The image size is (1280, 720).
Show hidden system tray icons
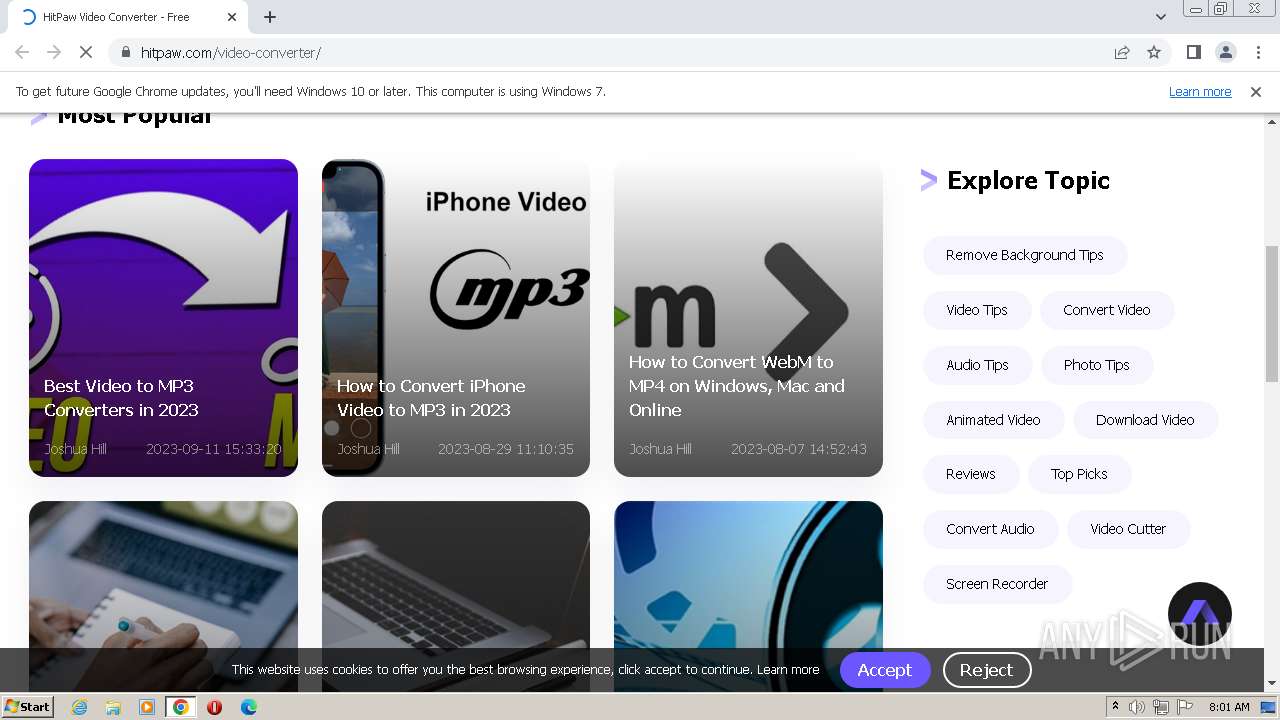pyautogui.click(x=1116, y=707)
